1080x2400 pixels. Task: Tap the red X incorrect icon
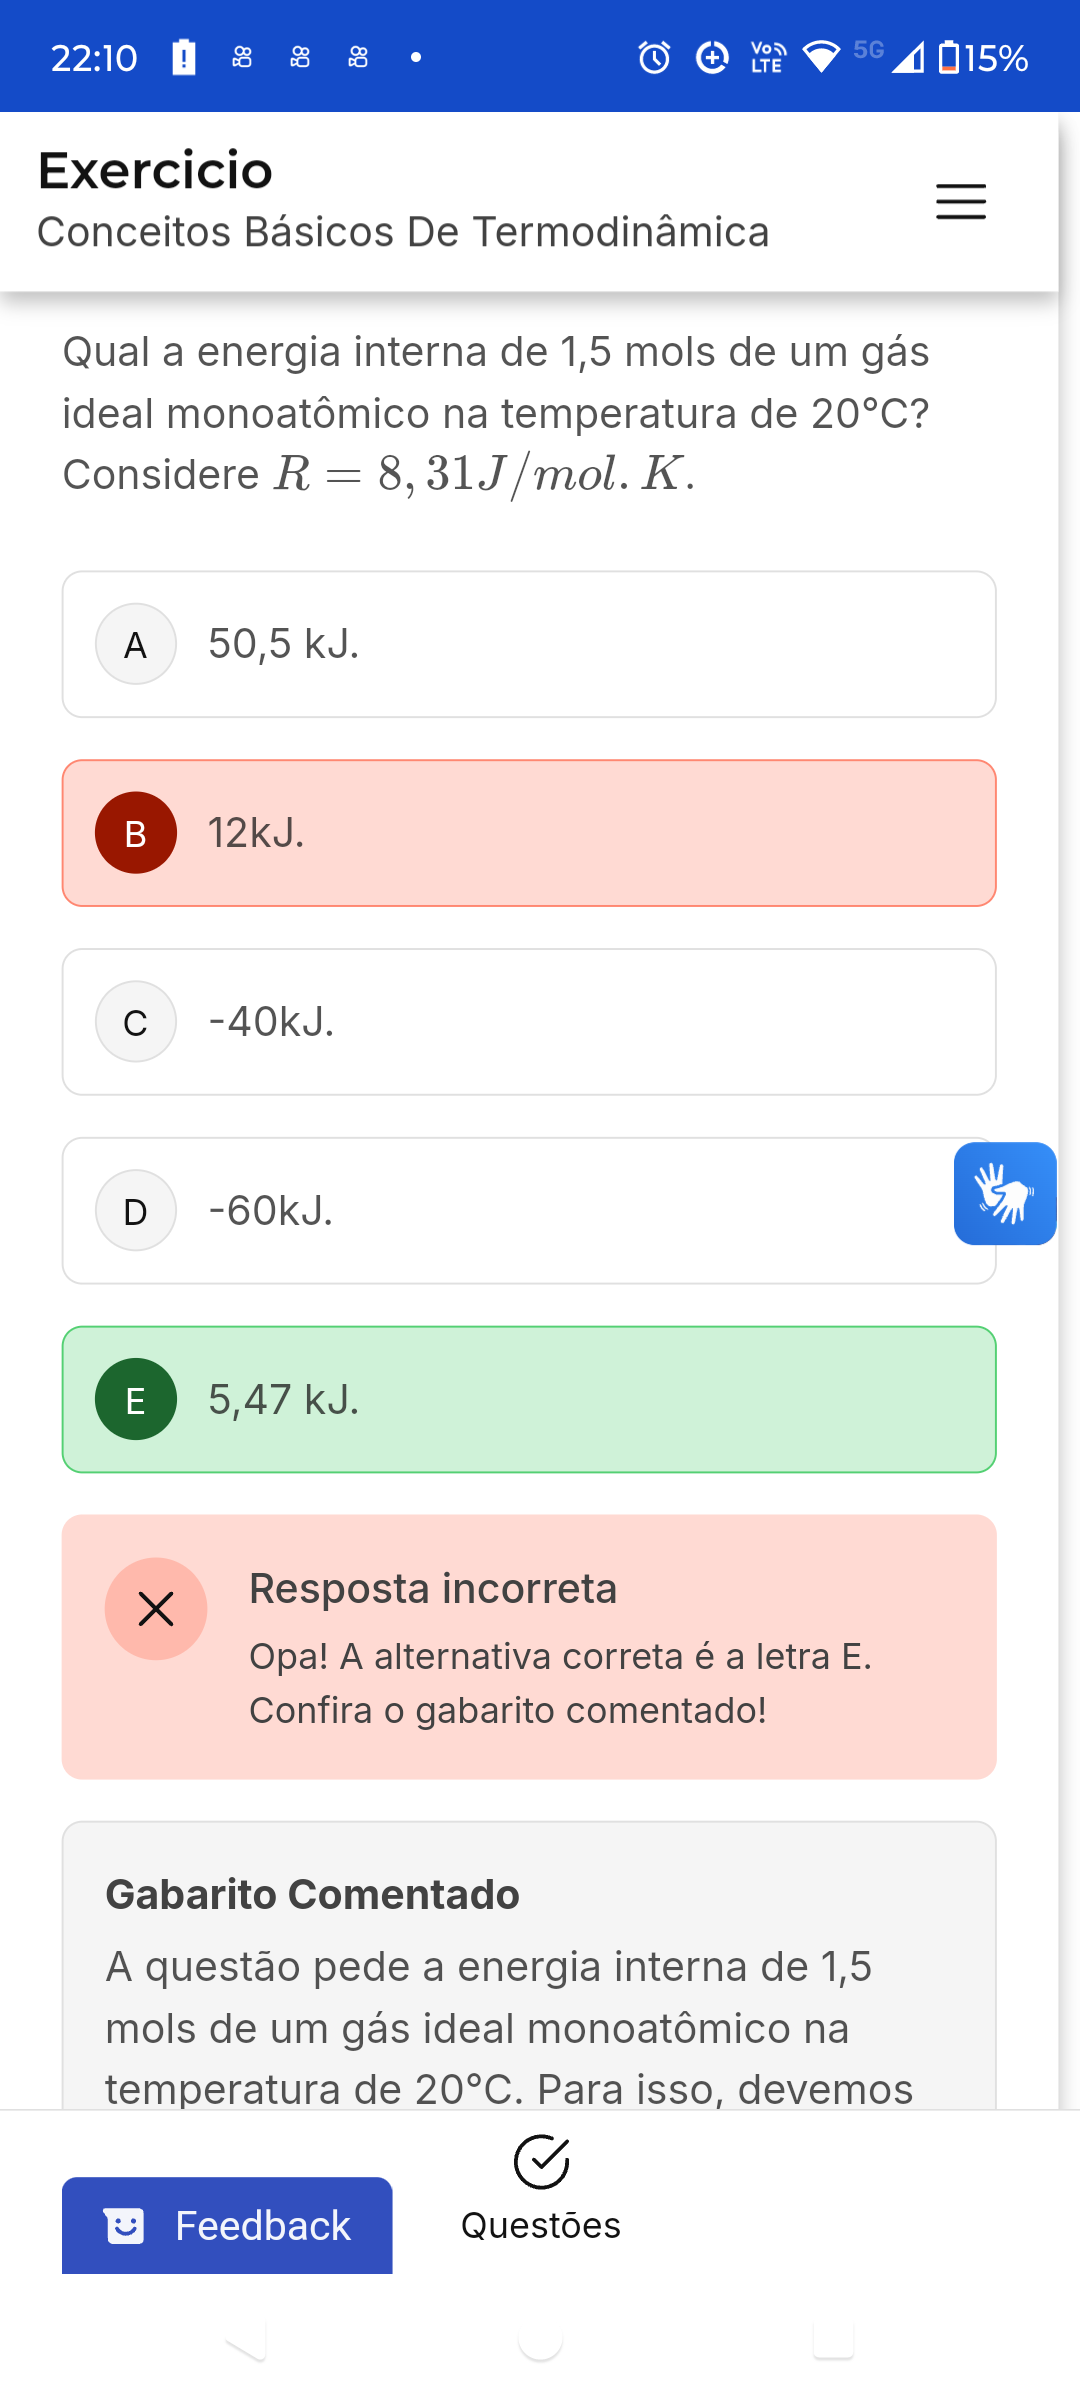tap(156, 1609)
